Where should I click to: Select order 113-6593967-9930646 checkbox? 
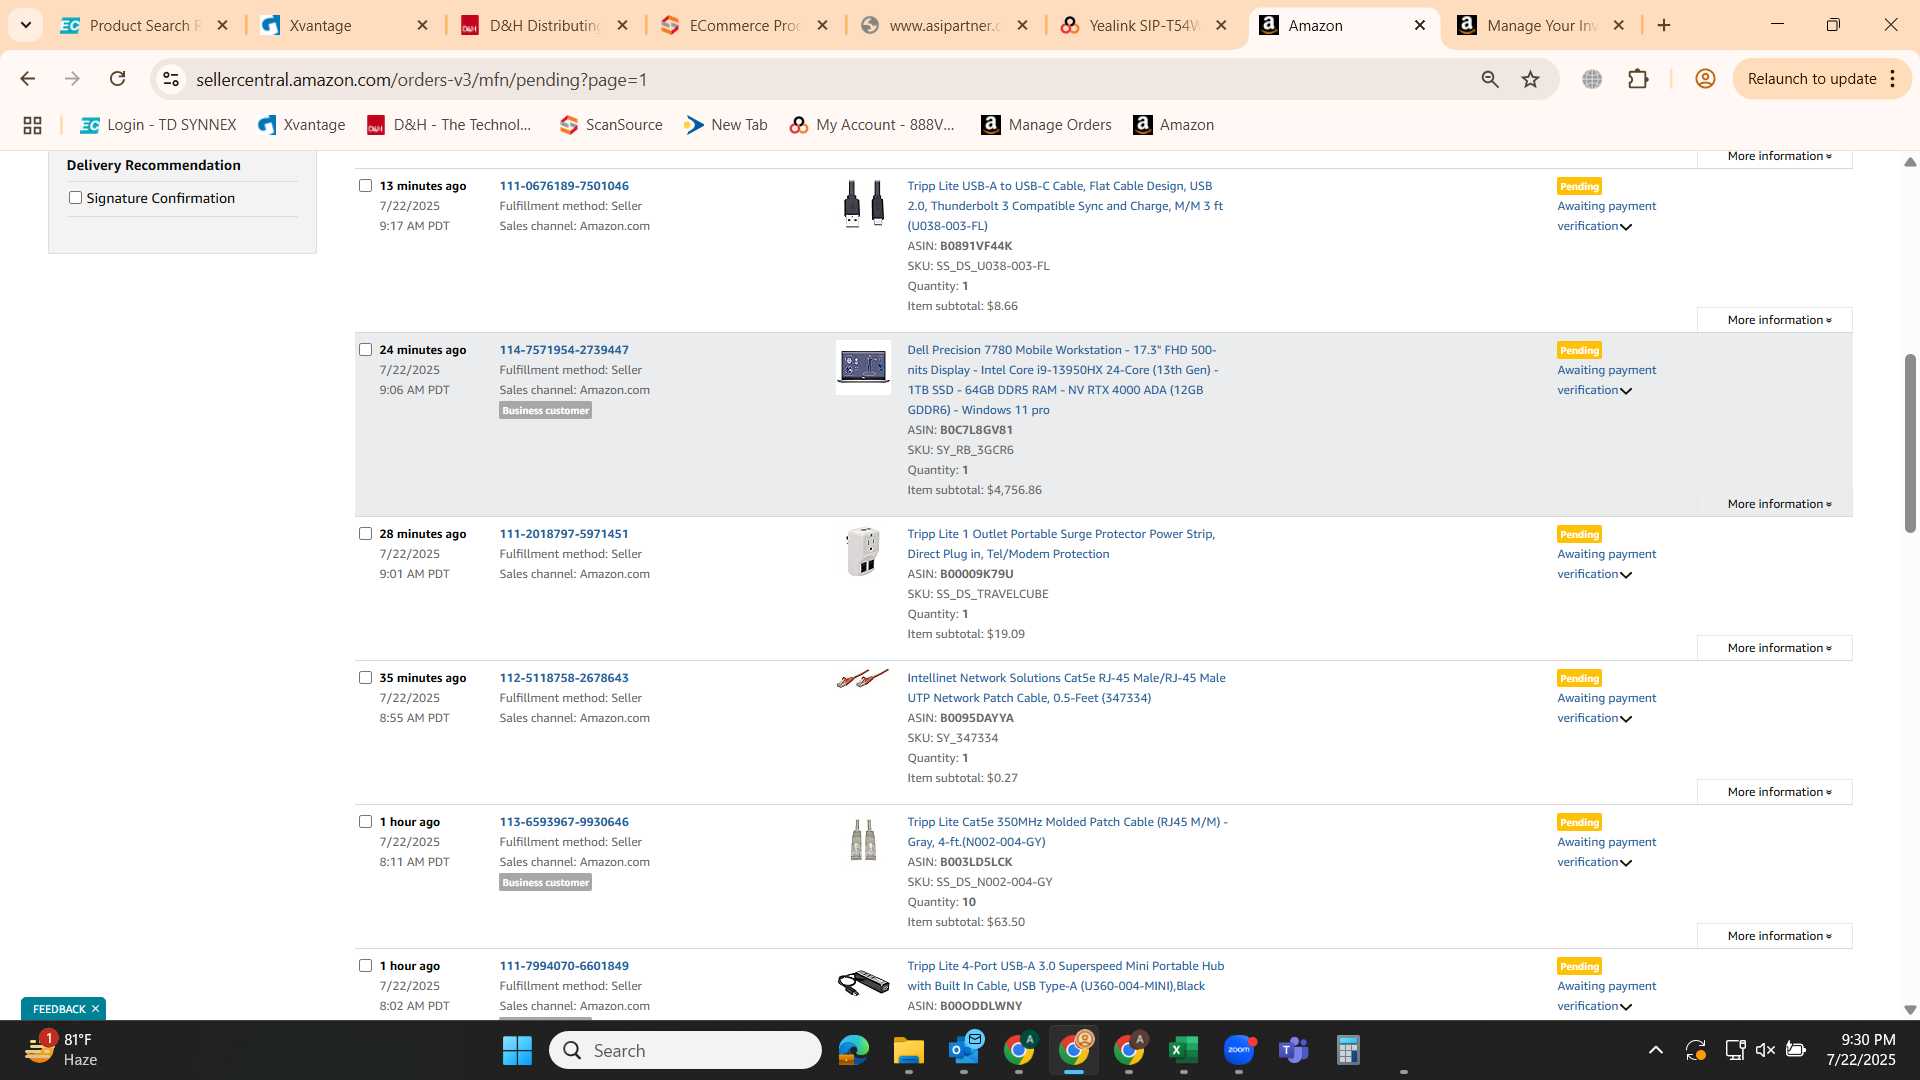tap(365, 822)
